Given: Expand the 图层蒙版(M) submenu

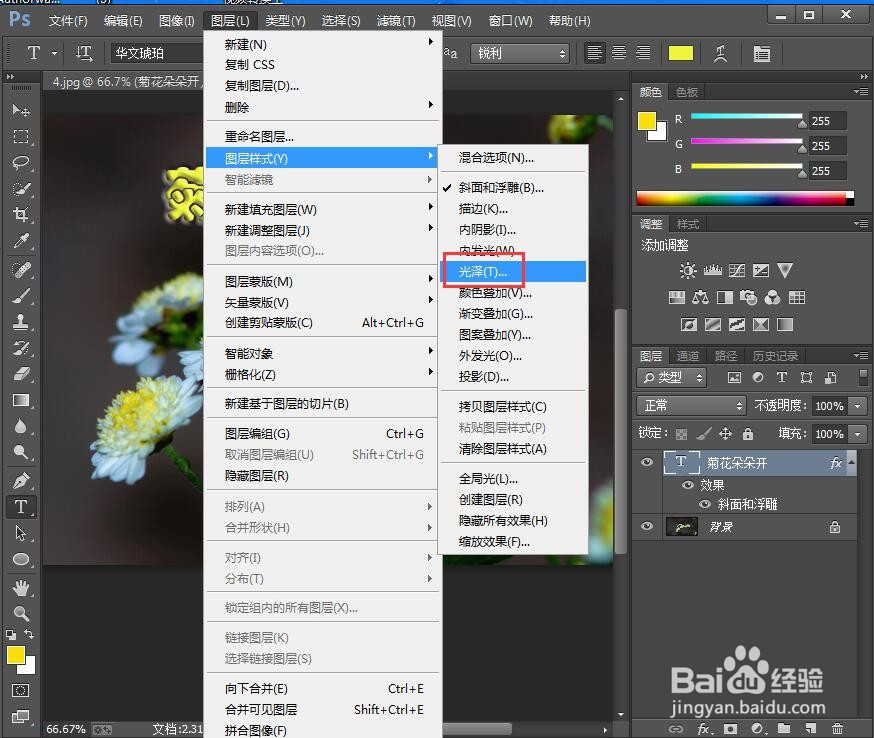Looking at the screenshot, I should 323,281.
